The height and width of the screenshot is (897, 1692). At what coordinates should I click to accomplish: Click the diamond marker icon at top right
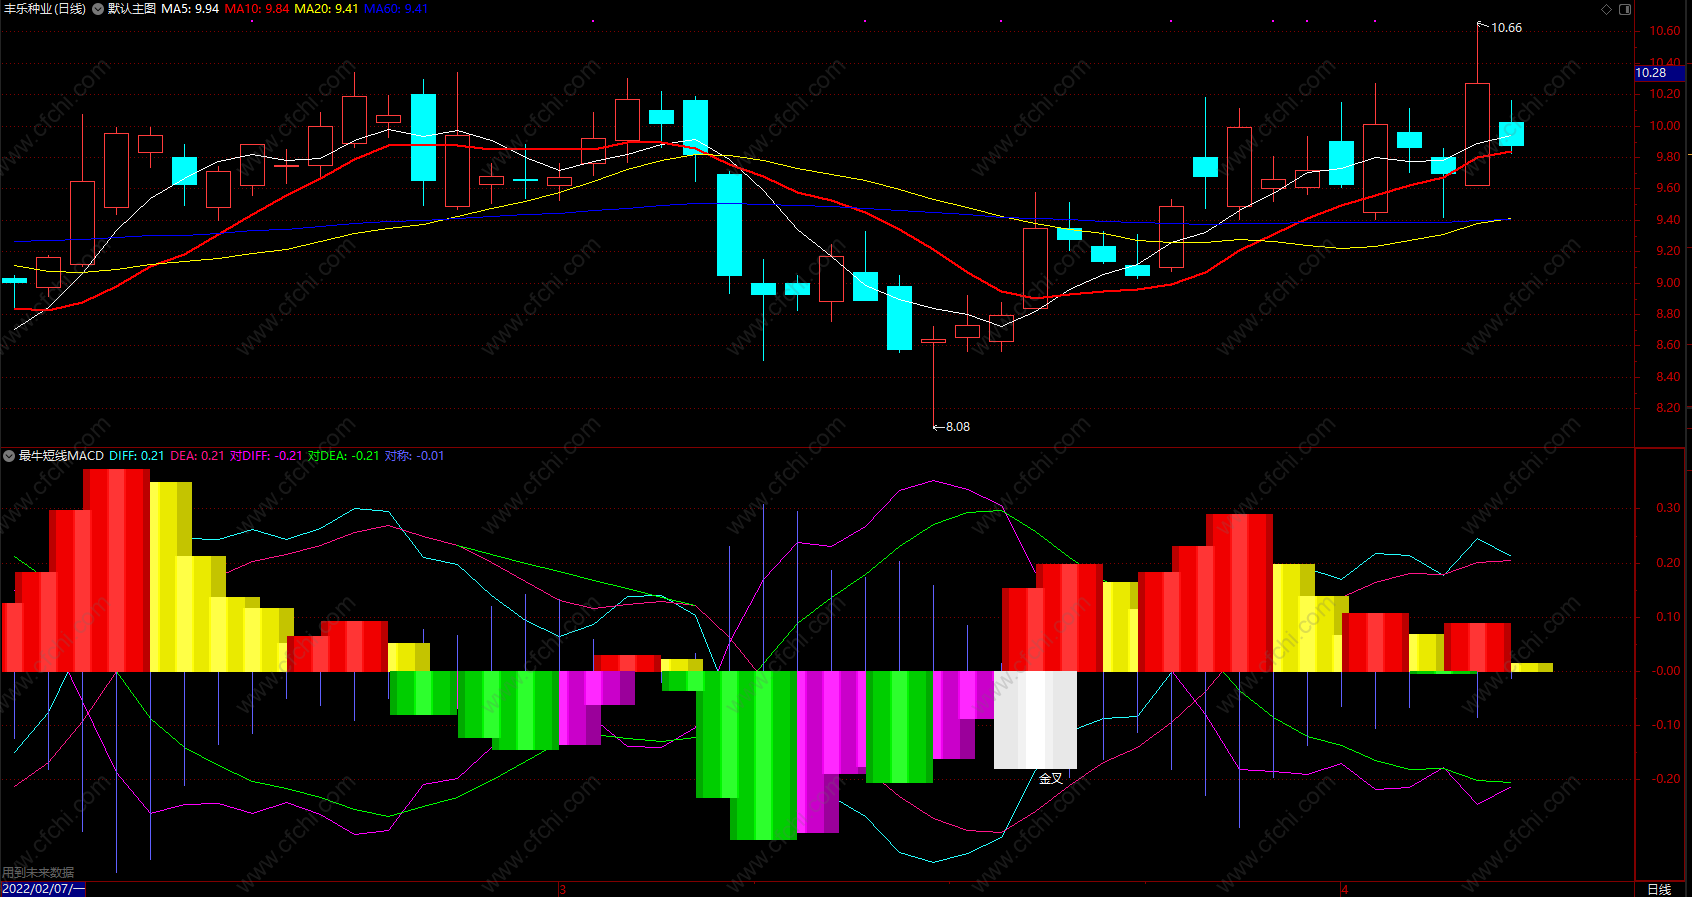[x=1607, y=9]
